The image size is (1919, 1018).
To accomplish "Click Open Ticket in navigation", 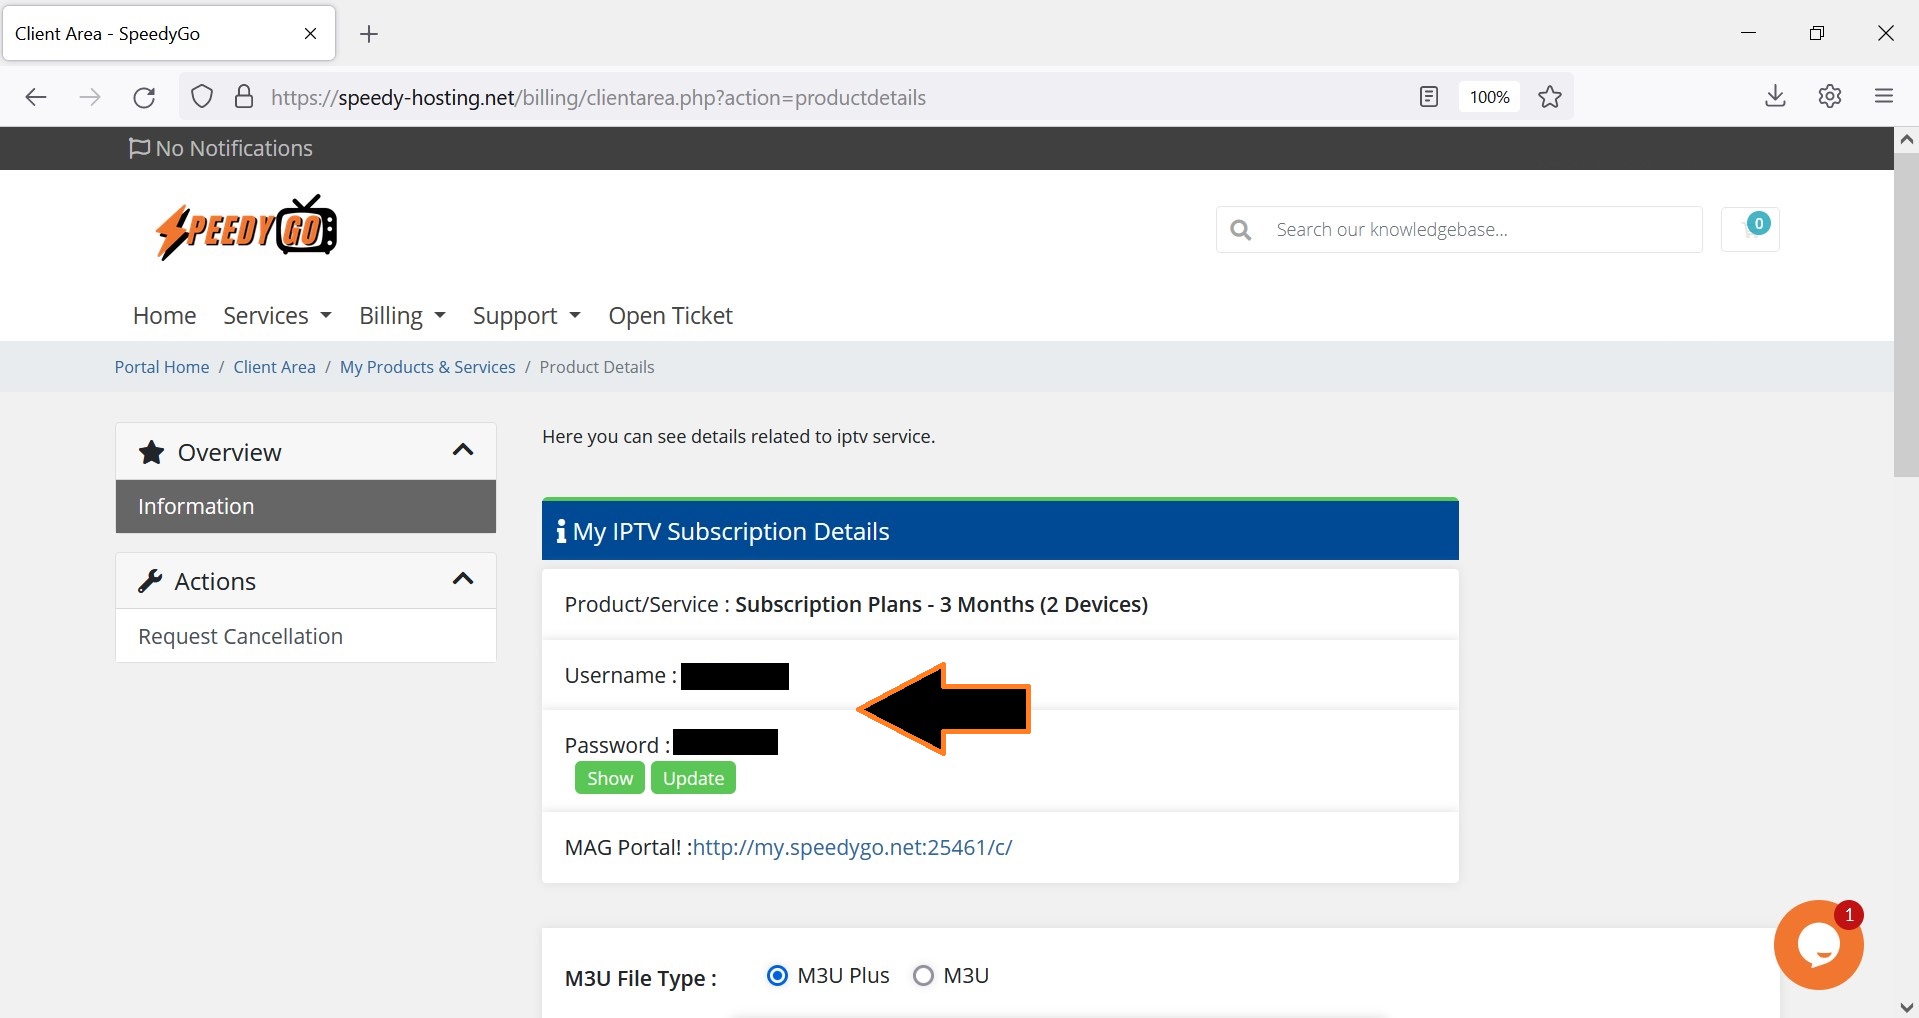I will coord(670,315).
